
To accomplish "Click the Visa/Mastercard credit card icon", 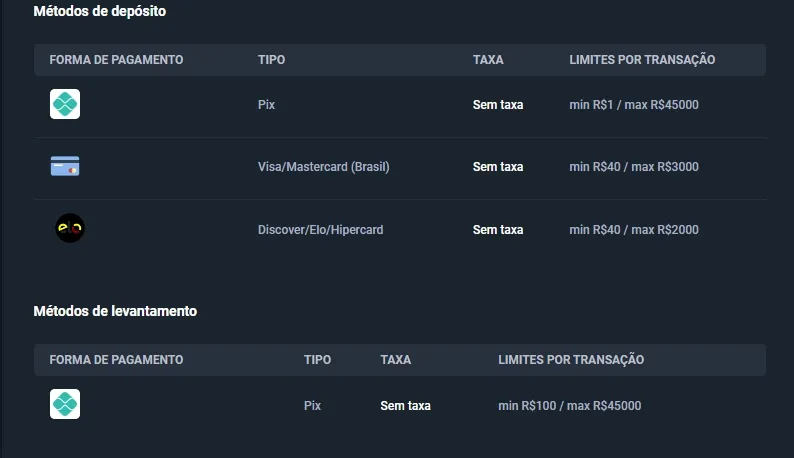I will (65, 167).
